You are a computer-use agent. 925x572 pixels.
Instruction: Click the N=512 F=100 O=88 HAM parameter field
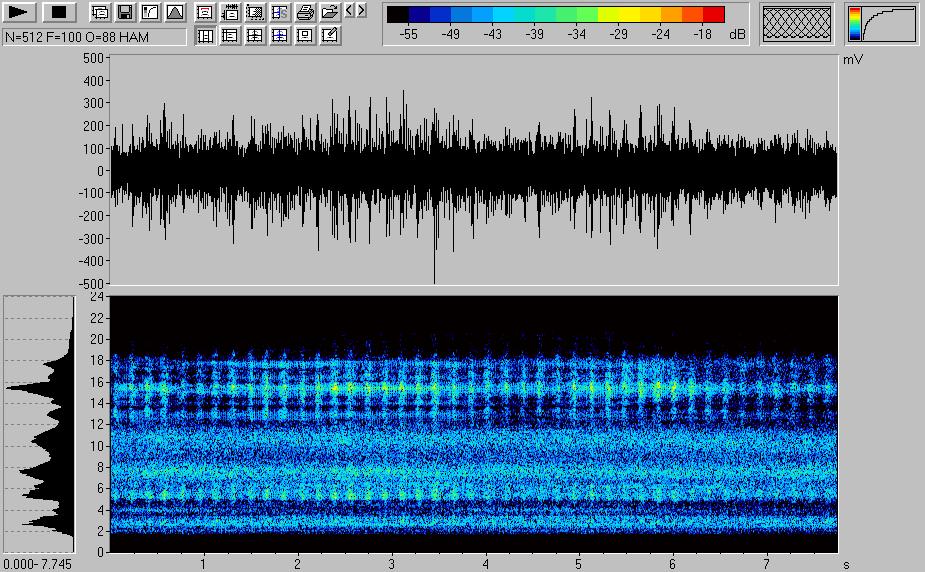pos(95,37)
